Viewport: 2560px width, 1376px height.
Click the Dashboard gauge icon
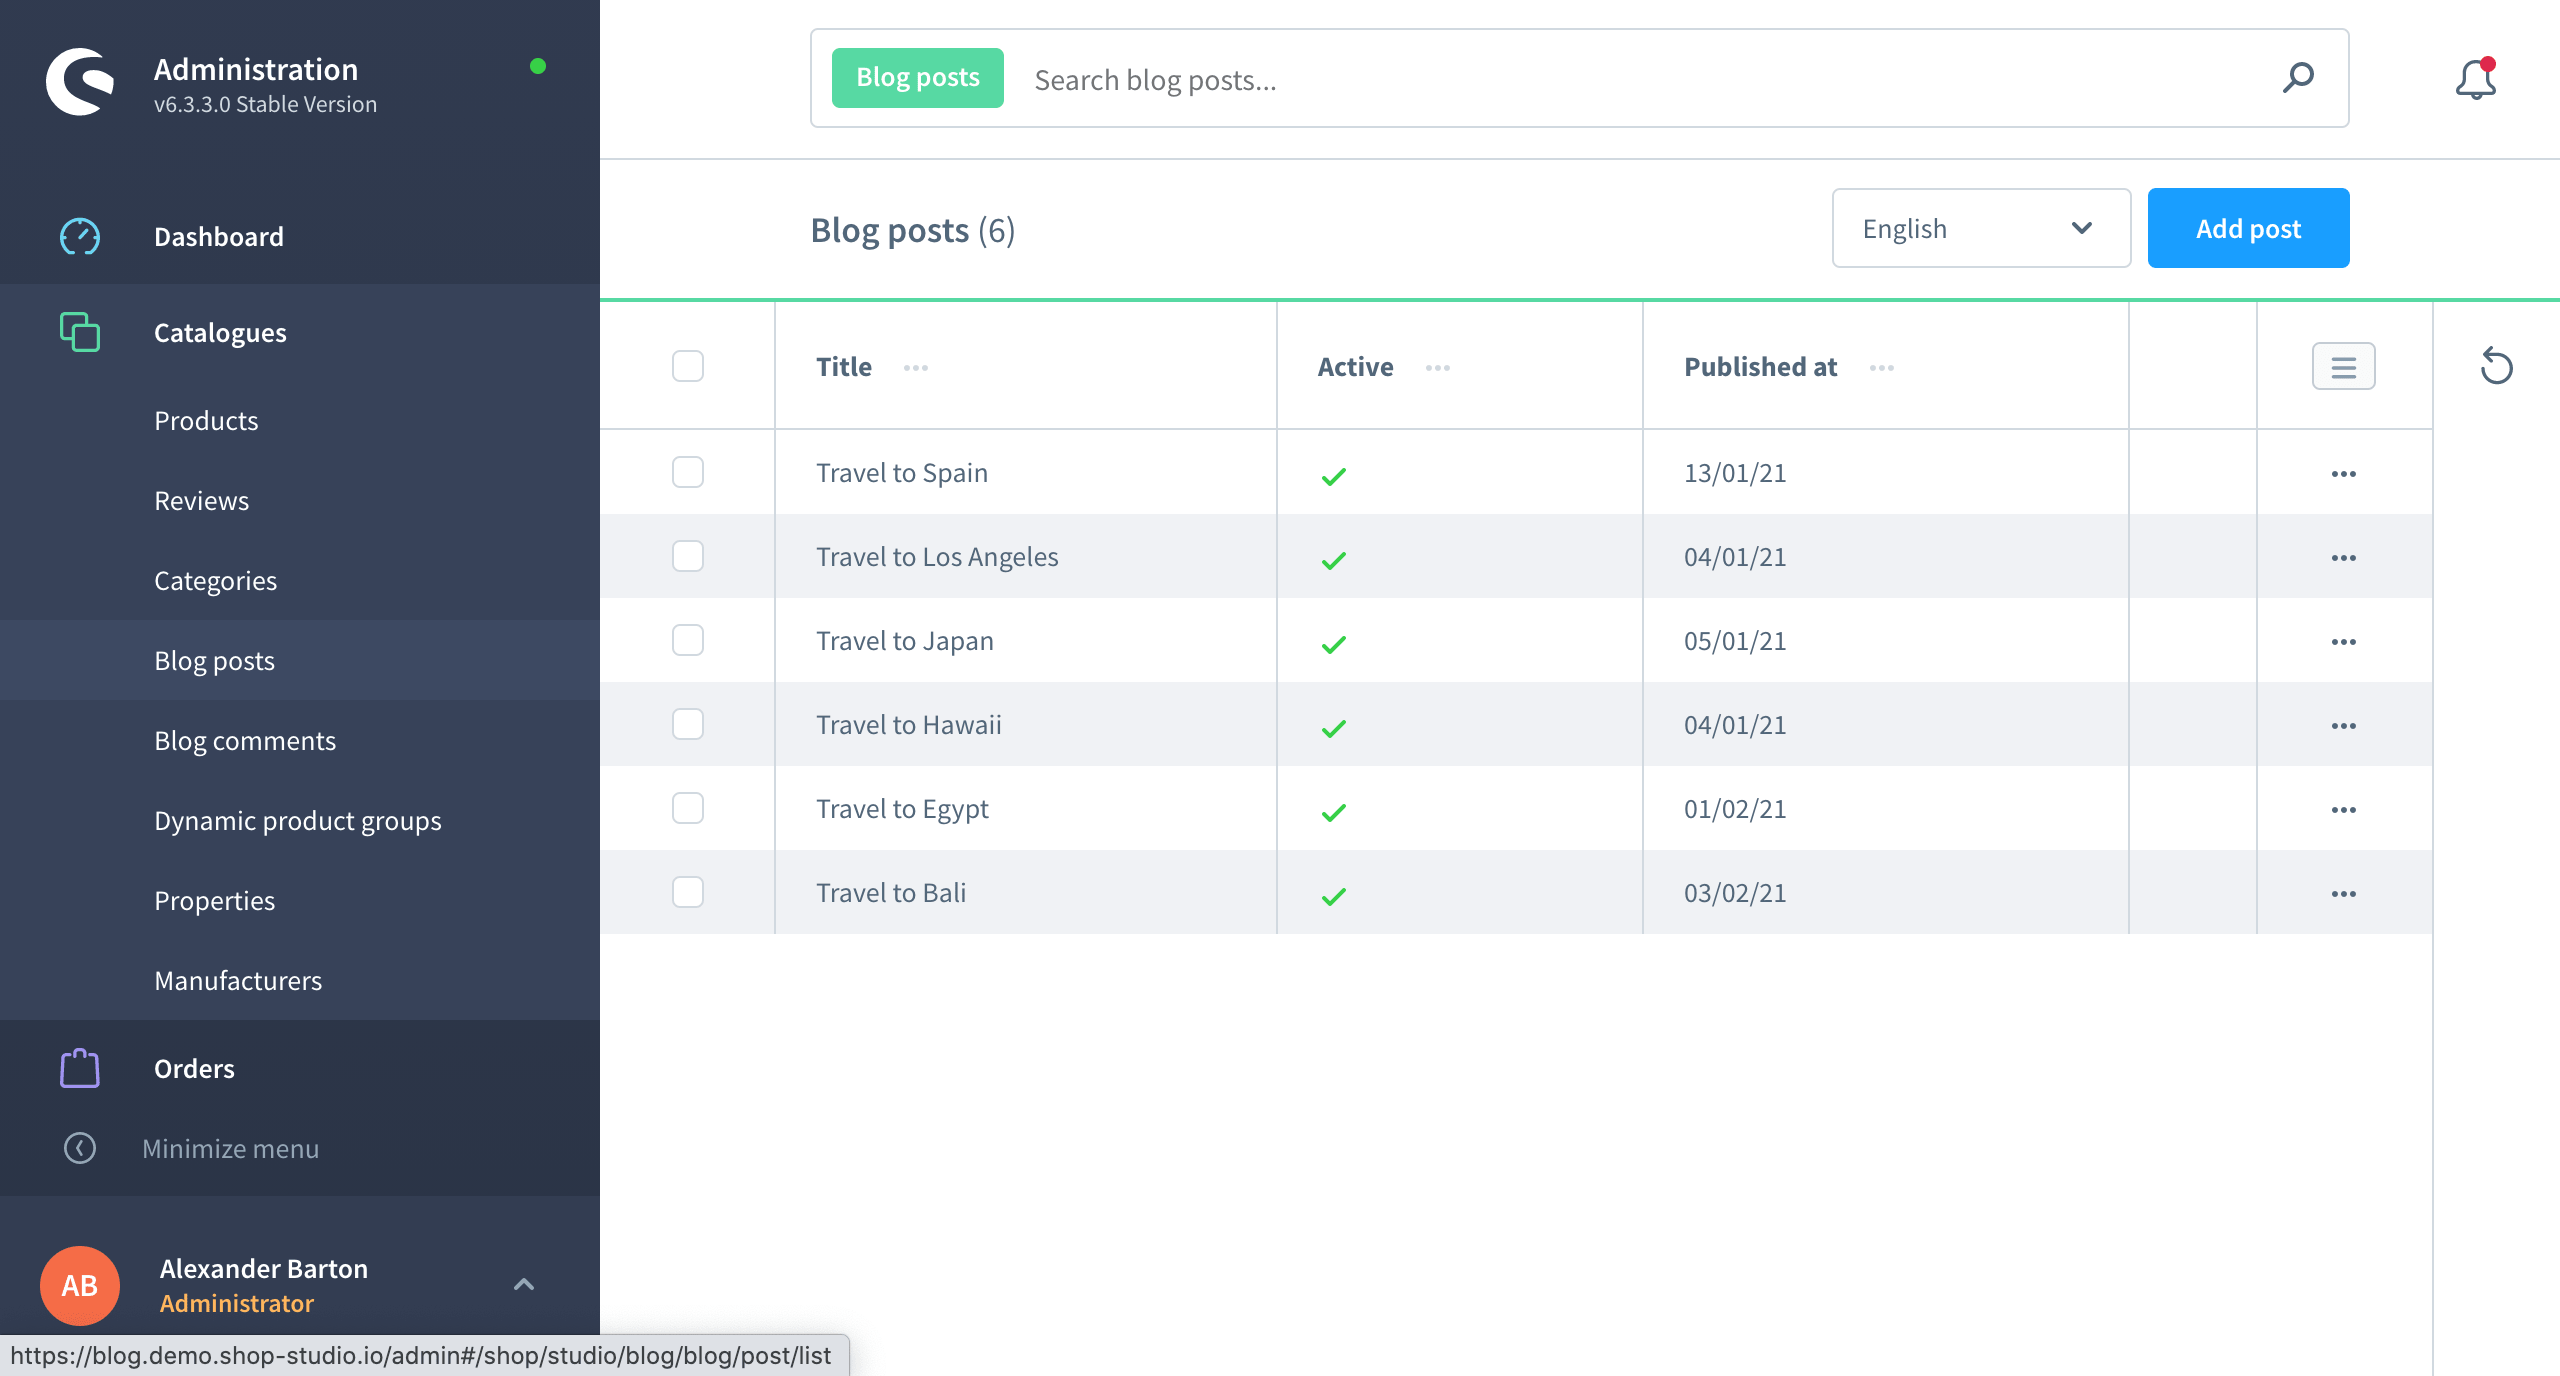pyautogui.click(x=80, y=237)
